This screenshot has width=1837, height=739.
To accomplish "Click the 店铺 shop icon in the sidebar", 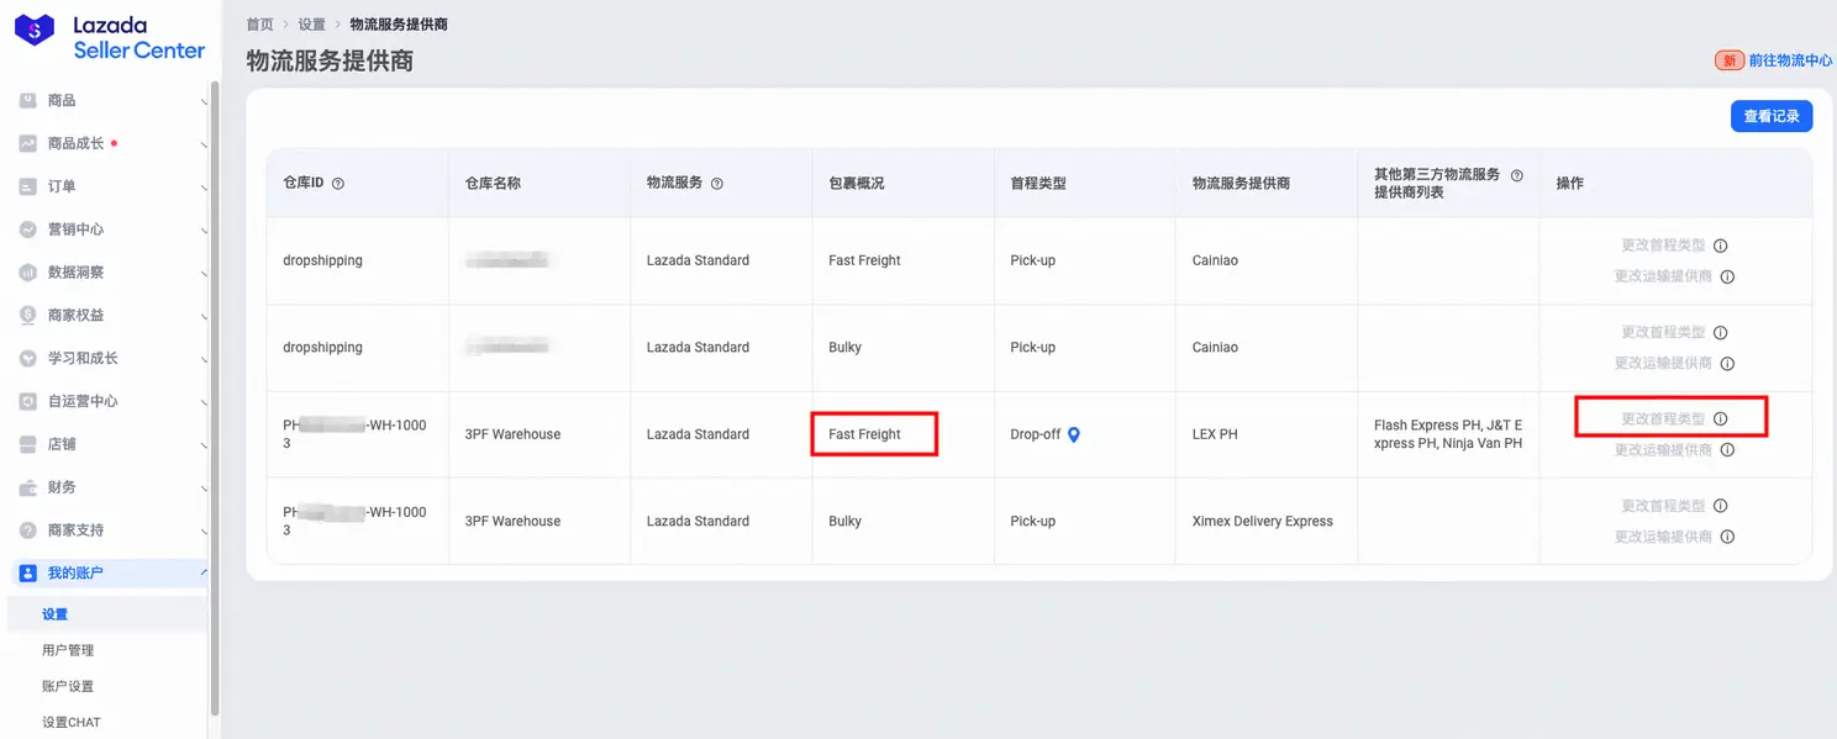I will coord(28,444).
